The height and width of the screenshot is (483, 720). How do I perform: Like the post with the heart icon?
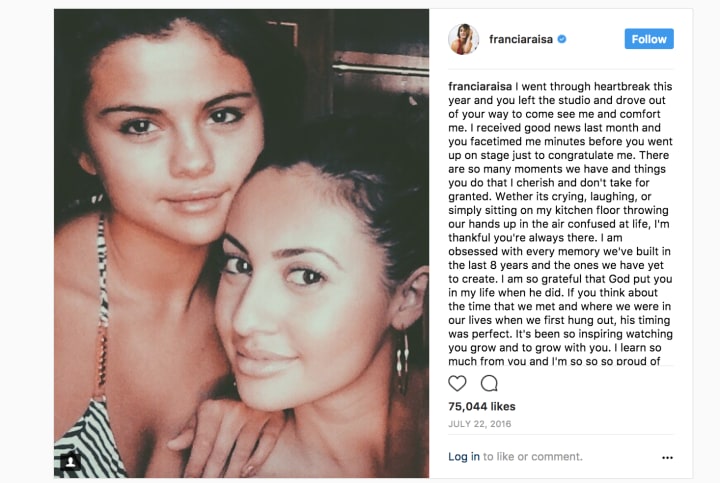[457, 383]
